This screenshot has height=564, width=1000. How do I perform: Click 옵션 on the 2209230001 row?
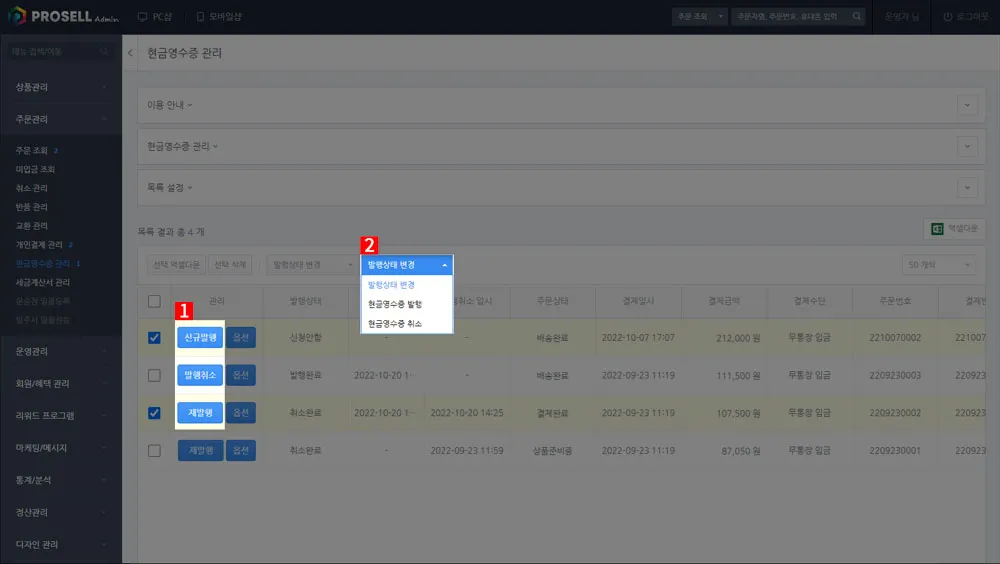tap(241, 450)
